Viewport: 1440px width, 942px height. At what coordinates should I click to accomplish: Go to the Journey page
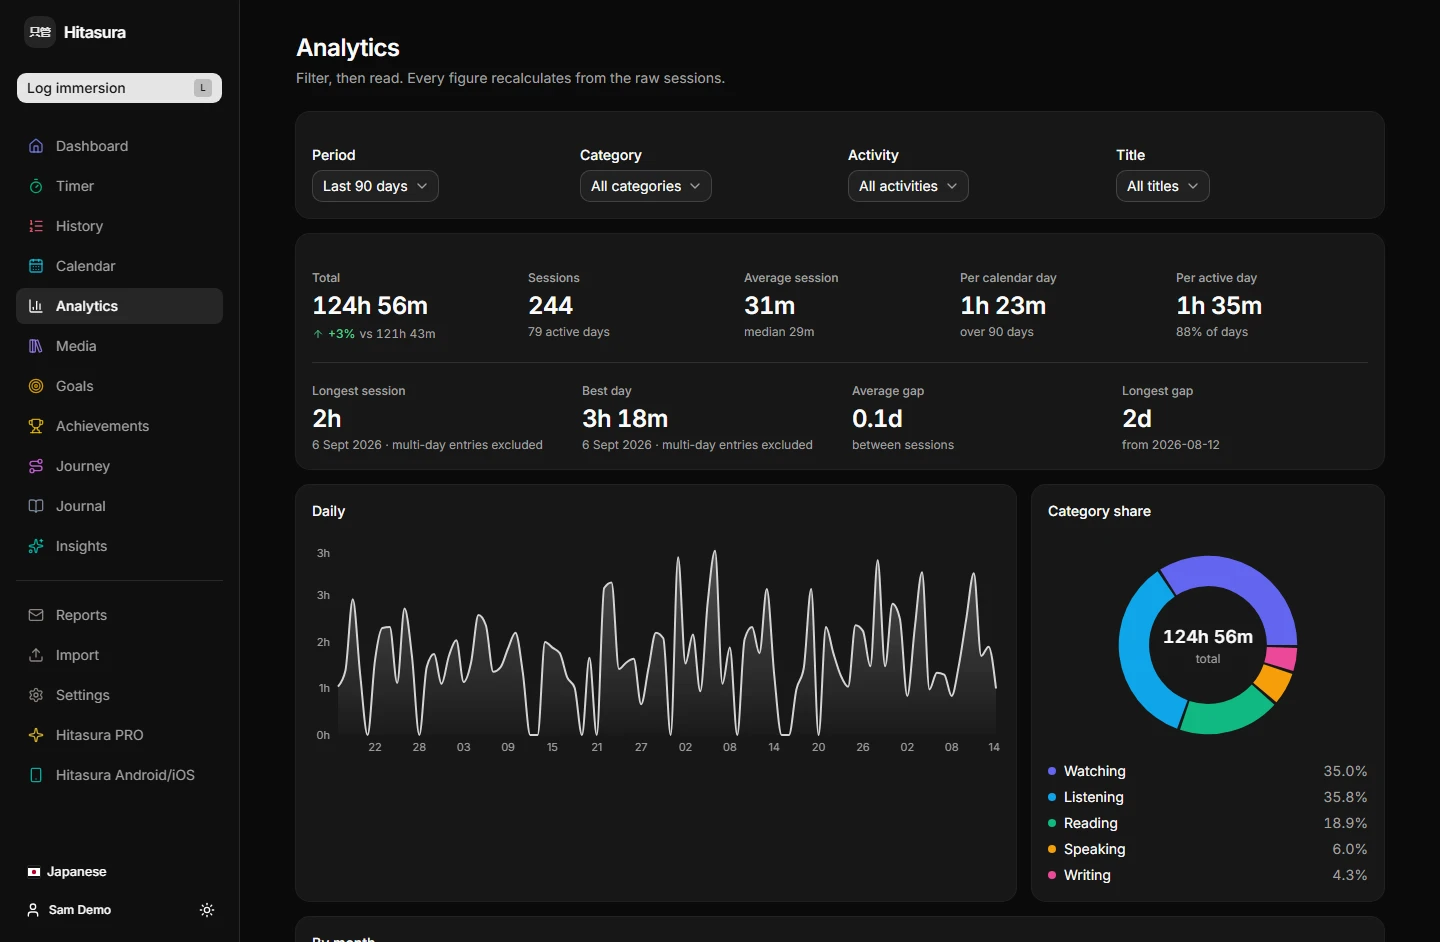(119, 466)
